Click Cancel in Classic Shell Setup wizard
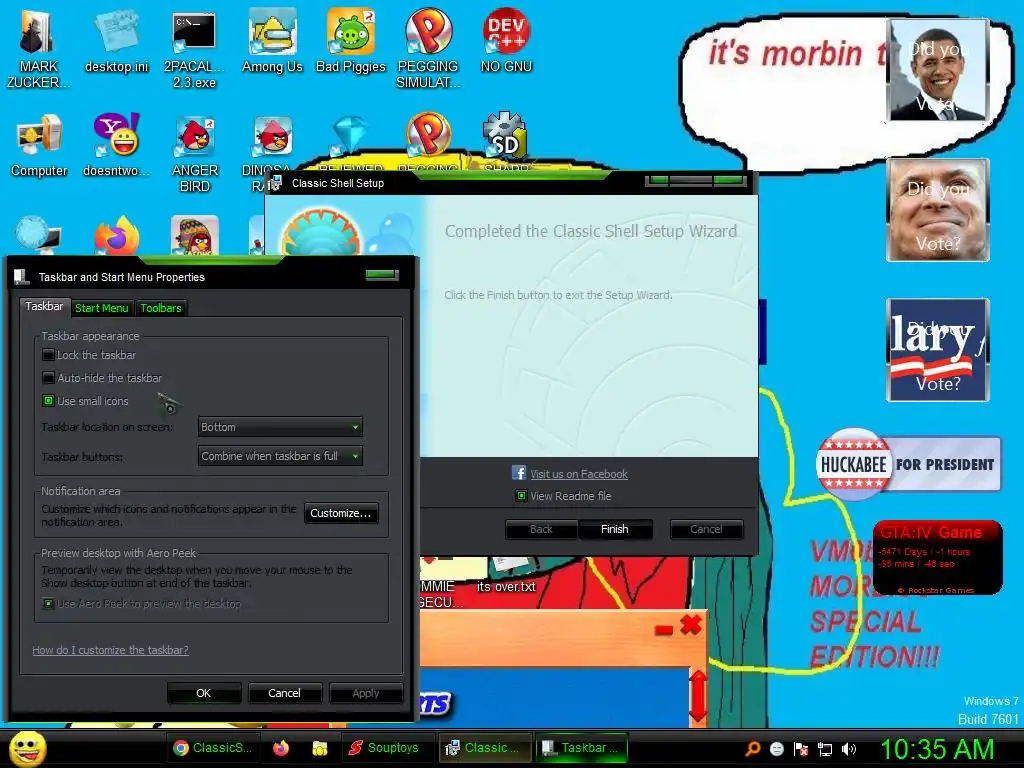The width and height of the screenshot is (1024, 768). tap(706, 529)
